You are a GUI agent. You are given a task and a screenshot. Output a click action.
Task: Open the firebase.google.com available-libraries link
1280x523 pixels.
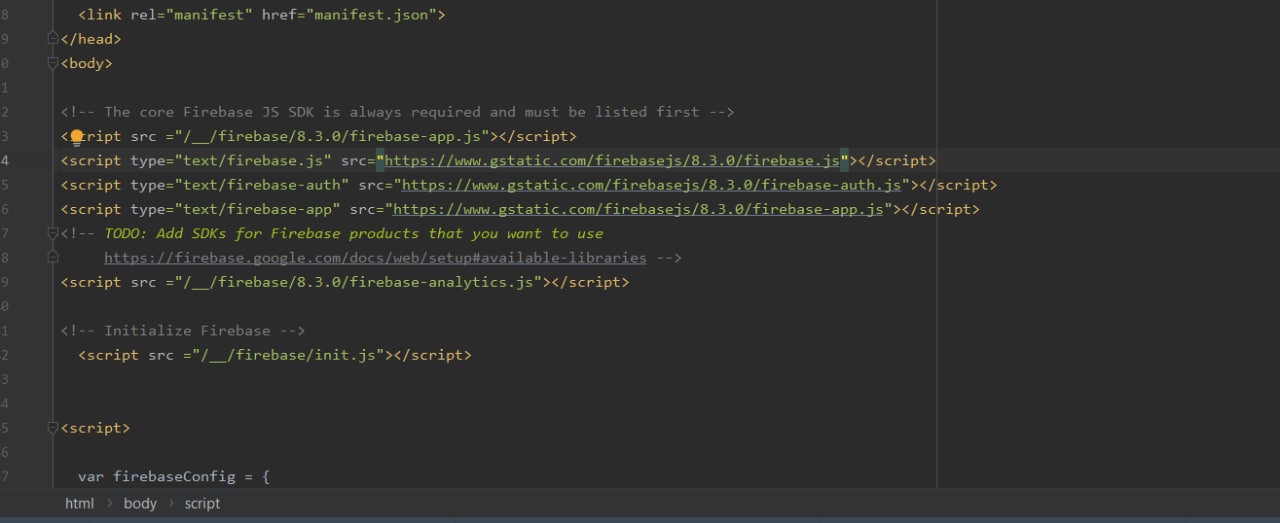click(375, 258)
